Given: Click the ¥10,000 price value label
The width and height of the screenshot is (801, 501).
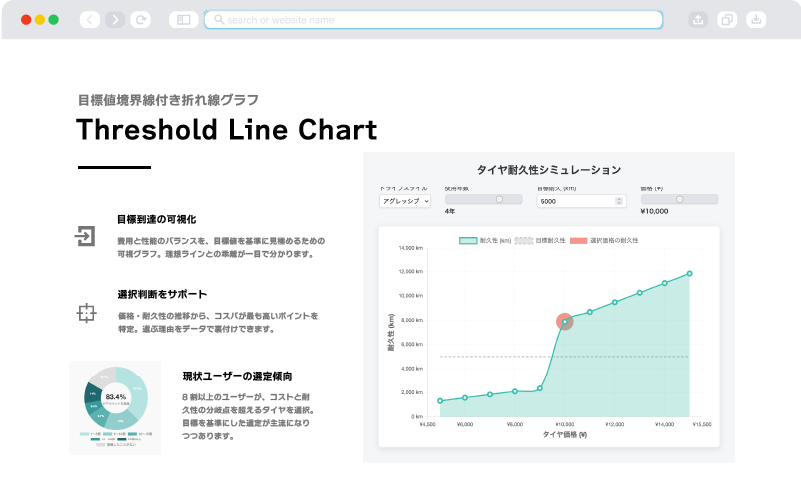Looking at the screenshot, I should (654, 211).
